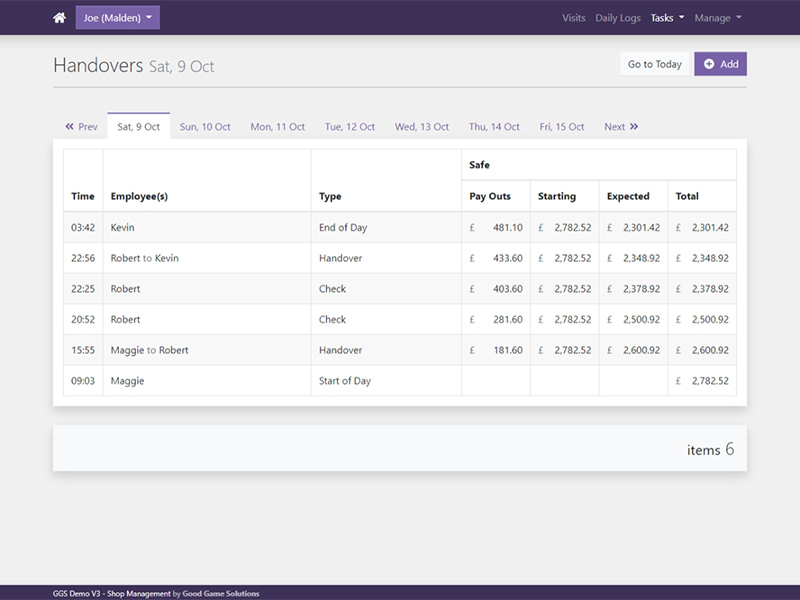
Task: Switch to the Mon, 11 Oct tab
Action: tap(278, 127)
